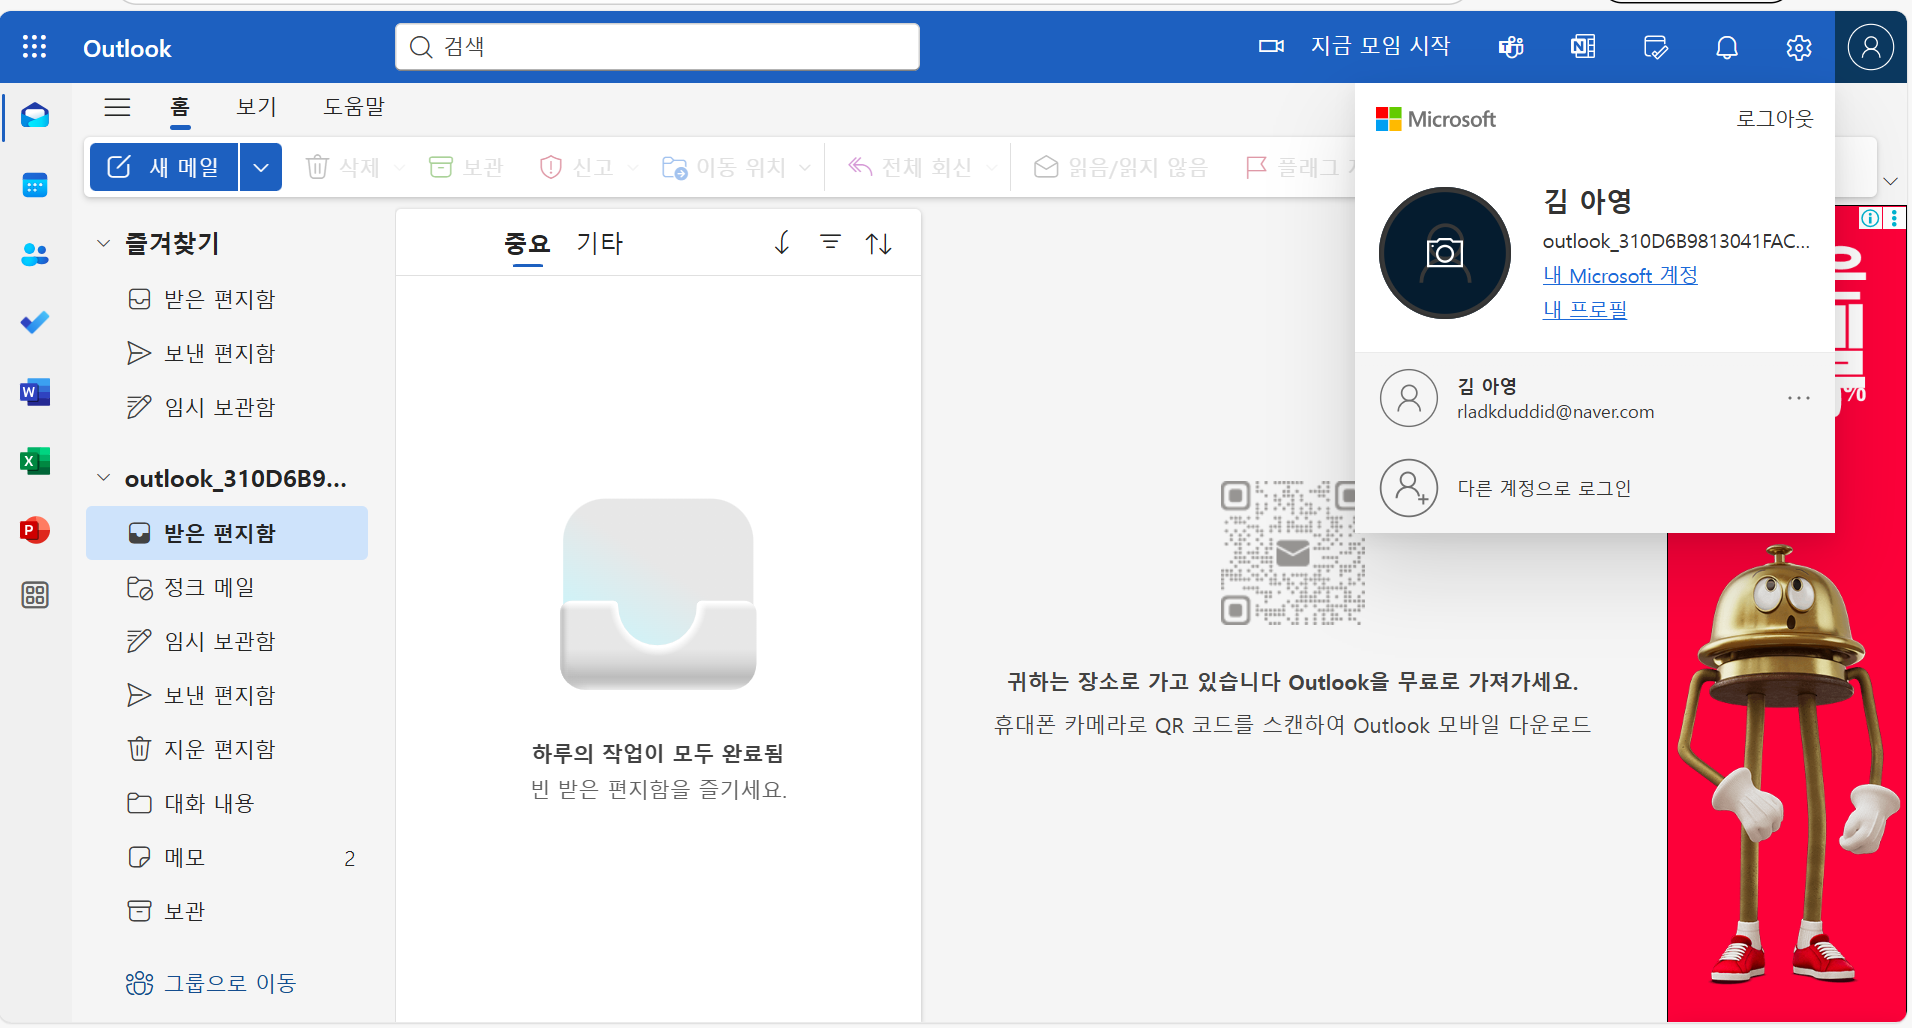The image size is (1912, 1028).
Task: Open People in the left app rail
Action: (x=35, y=254)
